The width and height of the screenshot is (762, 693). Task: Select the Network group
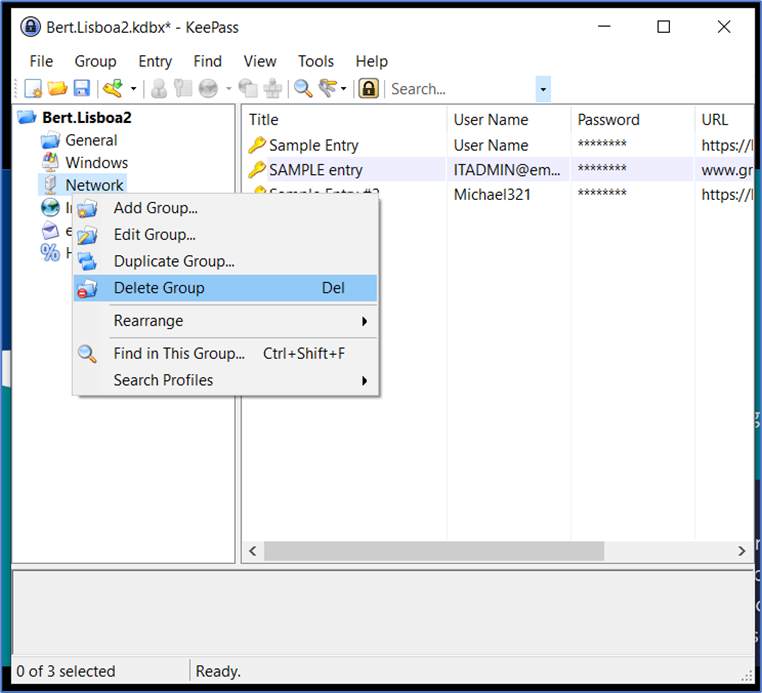(x=94, y=185)
